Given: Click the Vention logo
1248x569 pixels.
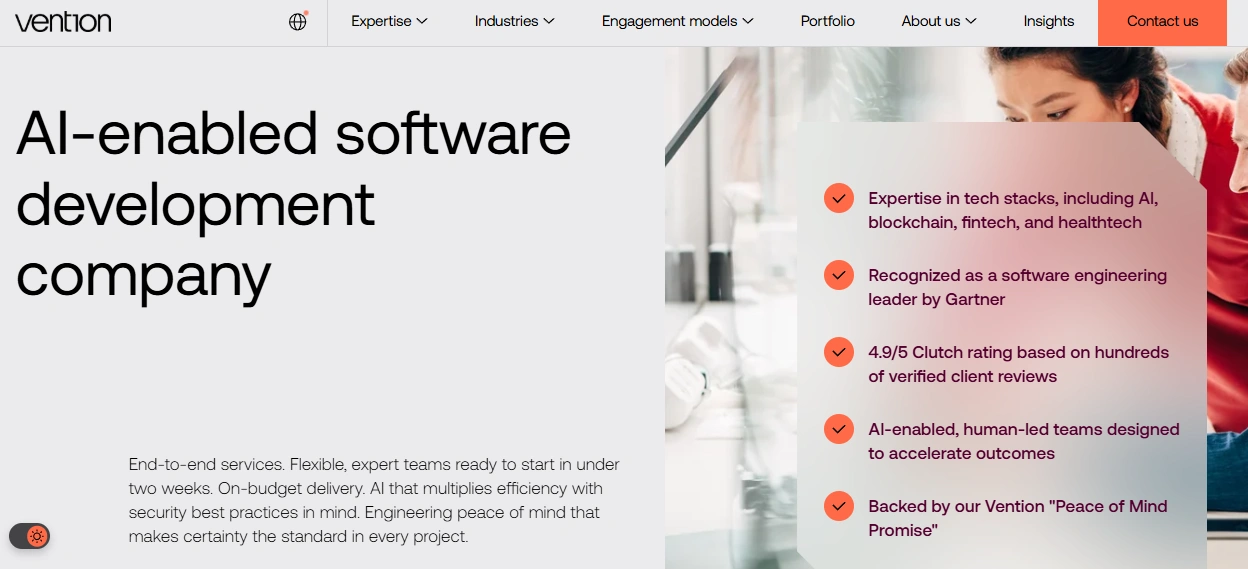Looking at the screenshot, I should (x=63, y=22).
